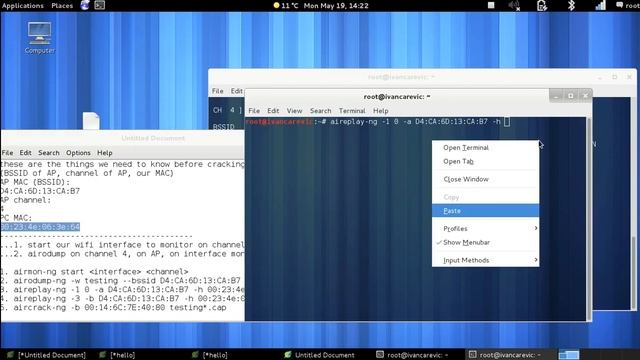Click the 'AP channel:' line in editor
Screen dimensions: 640x360
click(26, 200)
